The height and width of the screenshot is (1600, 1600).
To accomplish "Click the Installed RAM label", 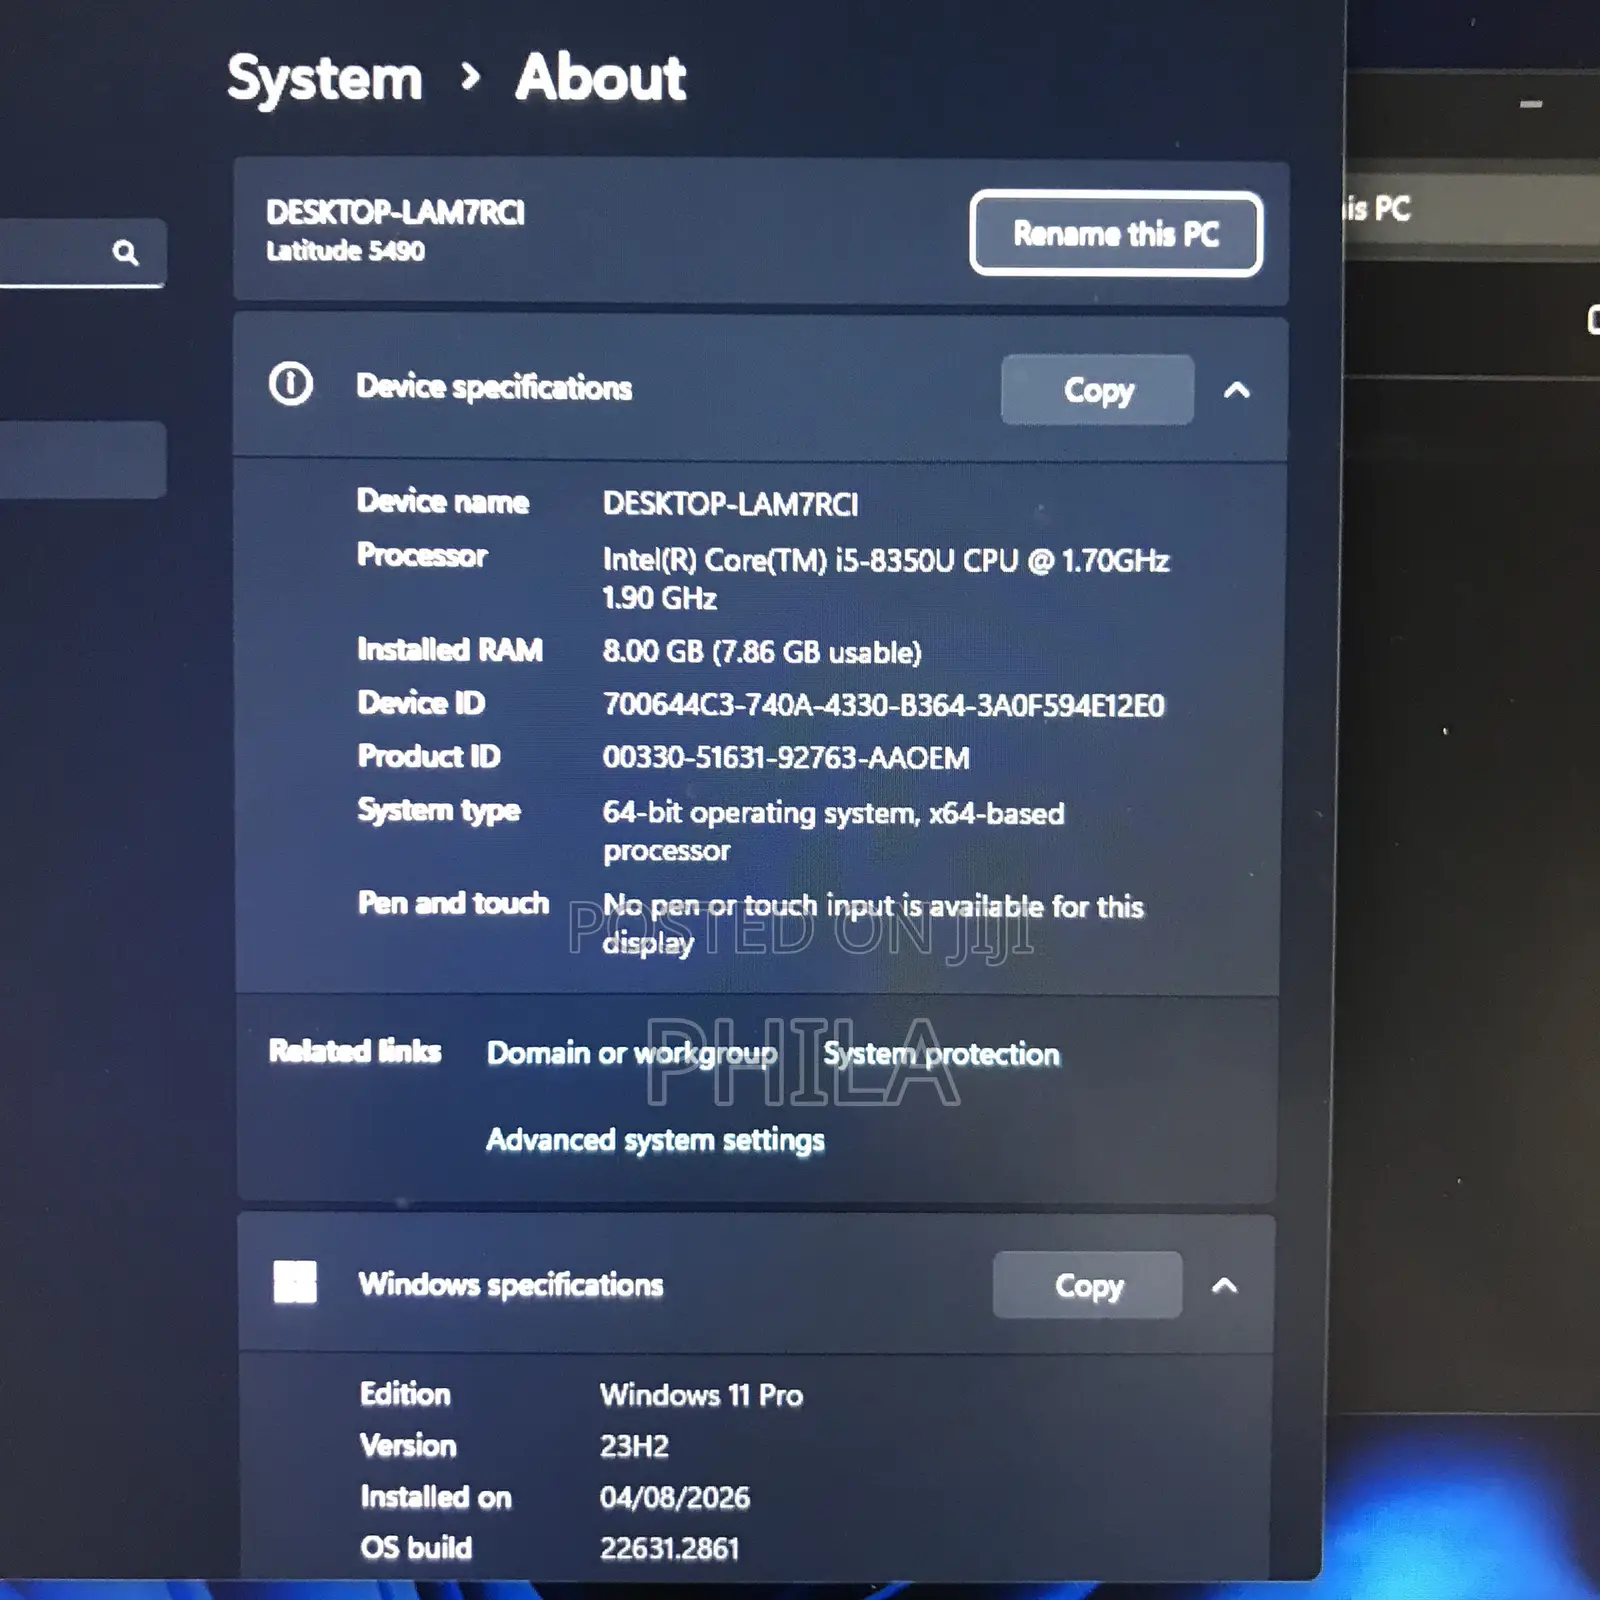I will [x=450, y=650].
